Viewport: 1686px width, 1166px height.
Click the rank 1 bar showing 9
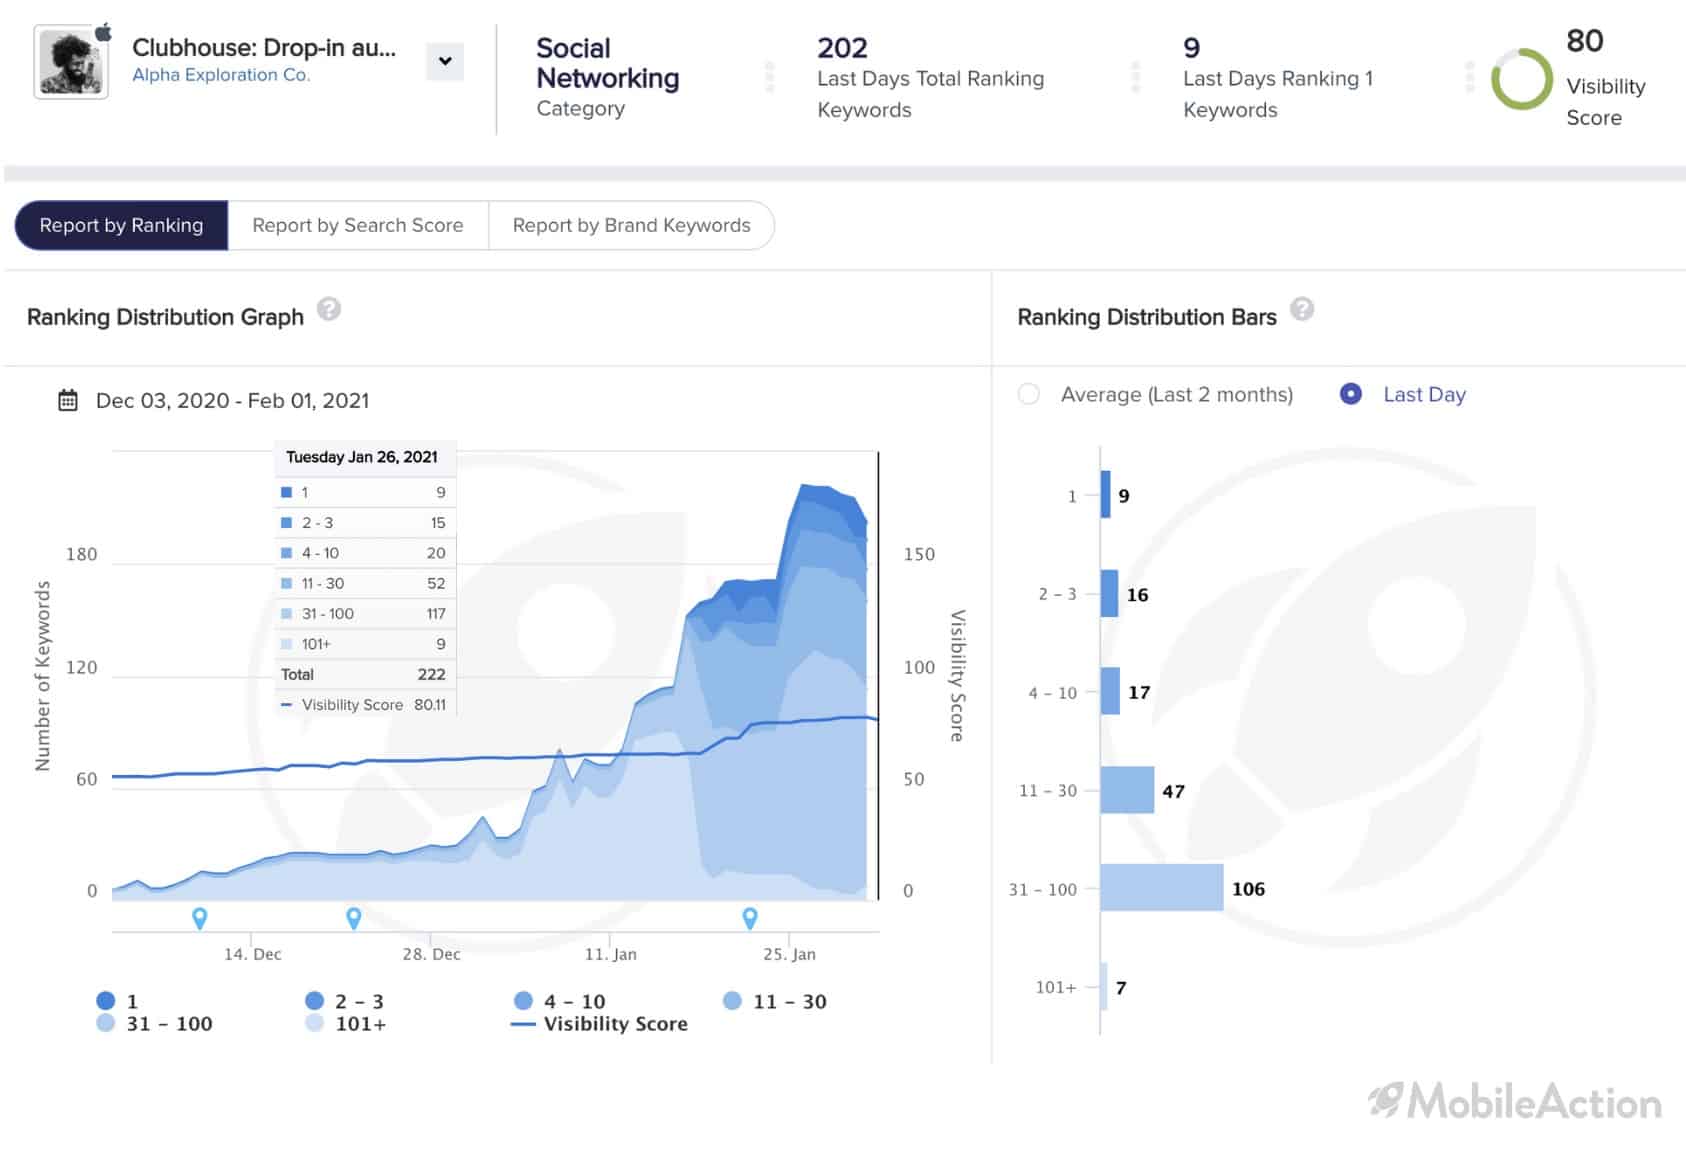[x=1106, y=495]
